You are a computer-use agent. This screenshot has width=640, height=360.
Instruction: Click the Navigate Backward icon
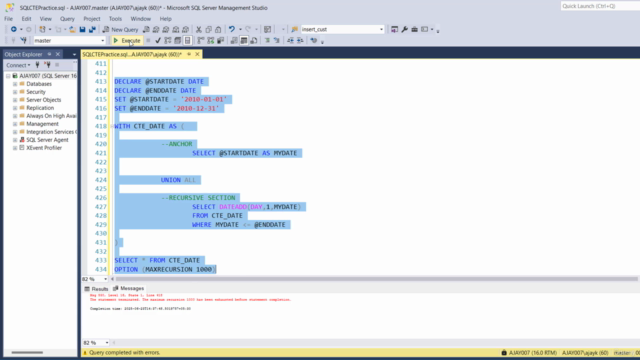[x=13, y=29]
